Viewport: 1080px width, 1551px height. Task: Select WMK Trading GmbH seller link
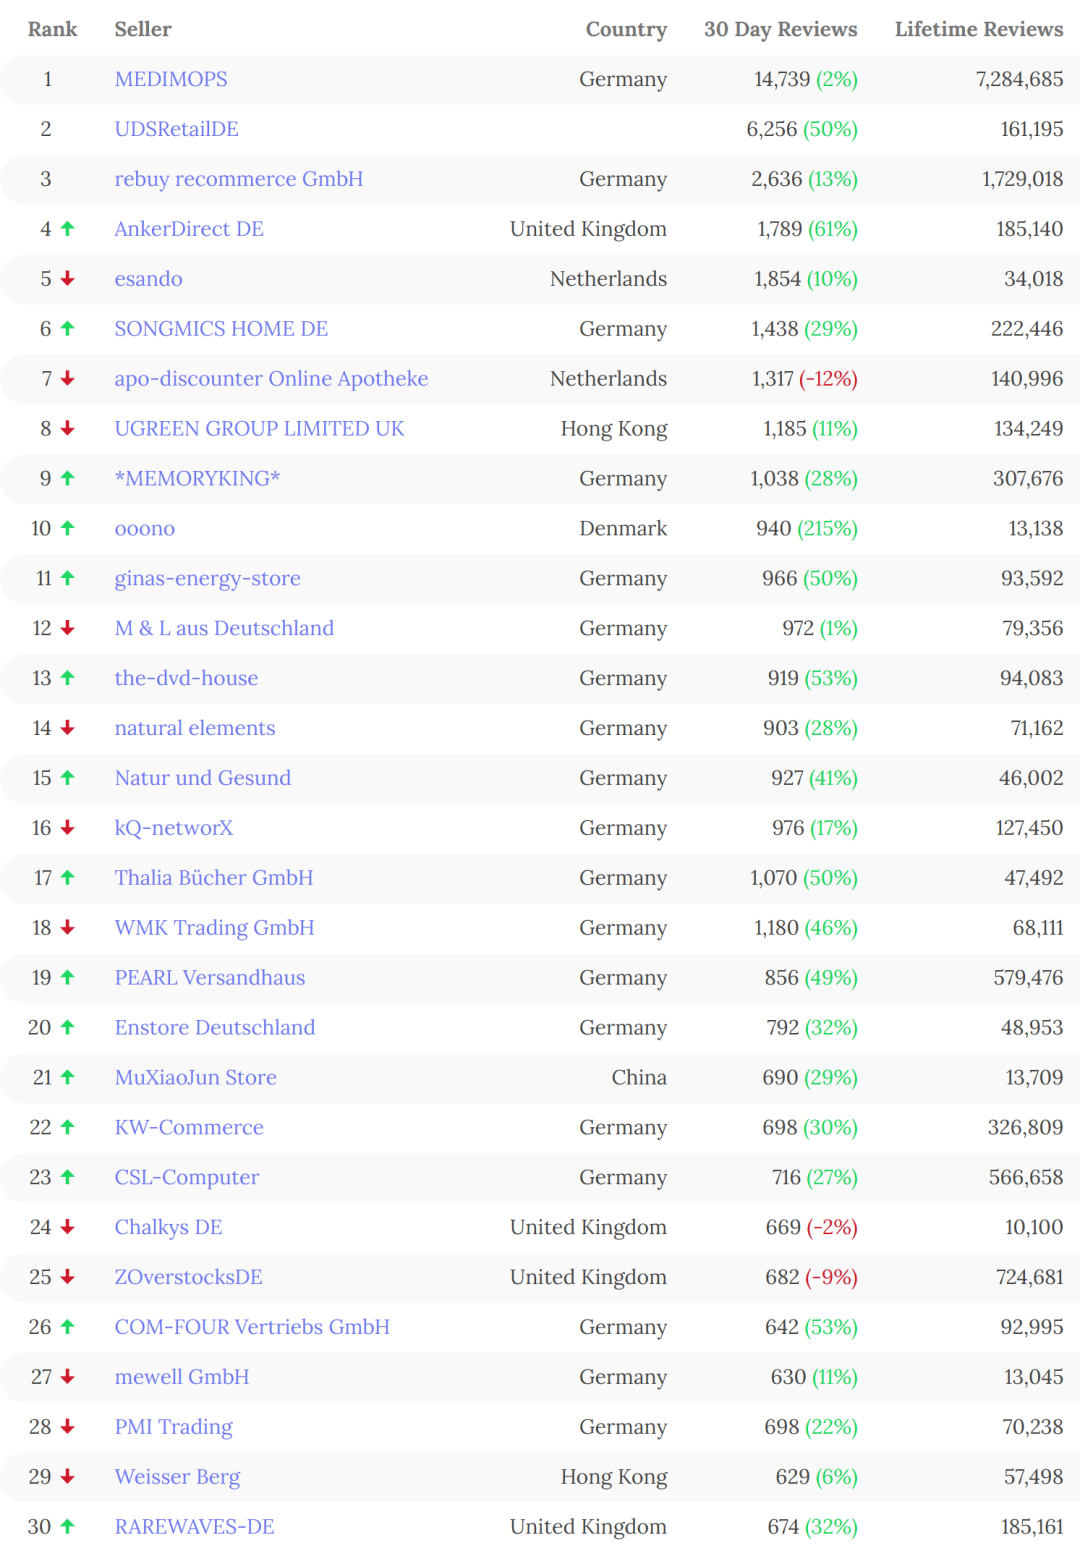point(215,928)
